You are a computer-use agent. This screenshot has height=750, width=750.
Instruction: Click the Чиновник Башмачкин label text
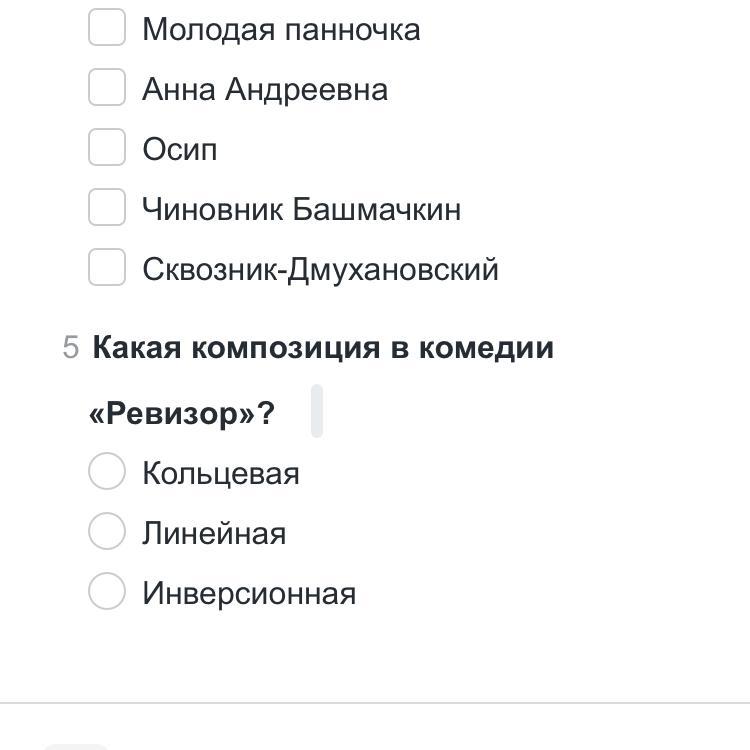(302, 210)
